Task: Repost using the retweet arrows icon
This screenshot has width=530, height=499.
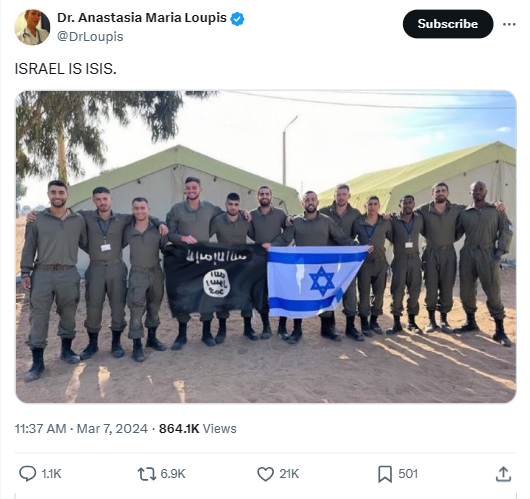Action: pyautogui.click(x=147, y=474)
